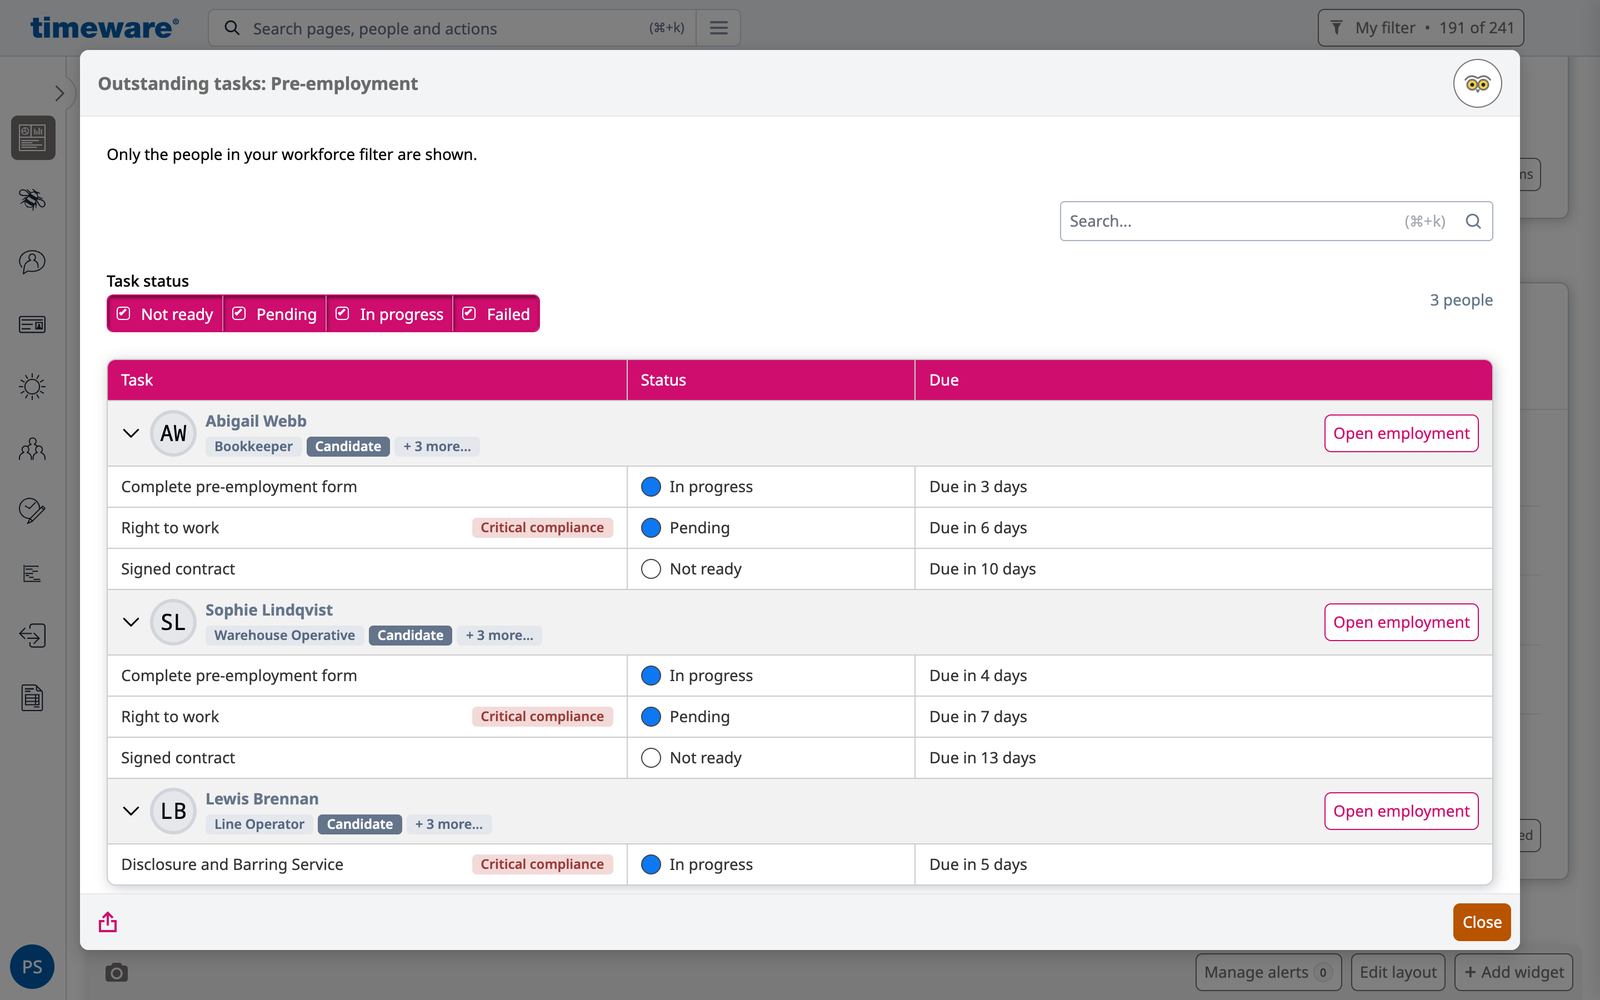Click Add widget button
The image size is (1600, 1000).
(1514, 972)
